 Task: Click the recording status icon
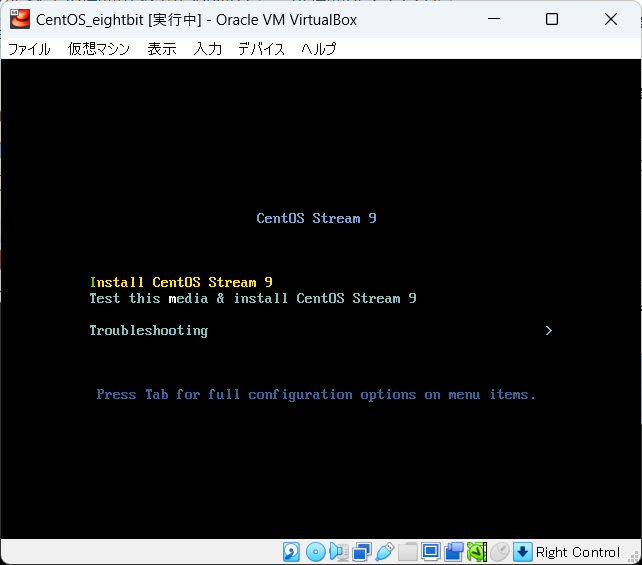tap(454, 552)
